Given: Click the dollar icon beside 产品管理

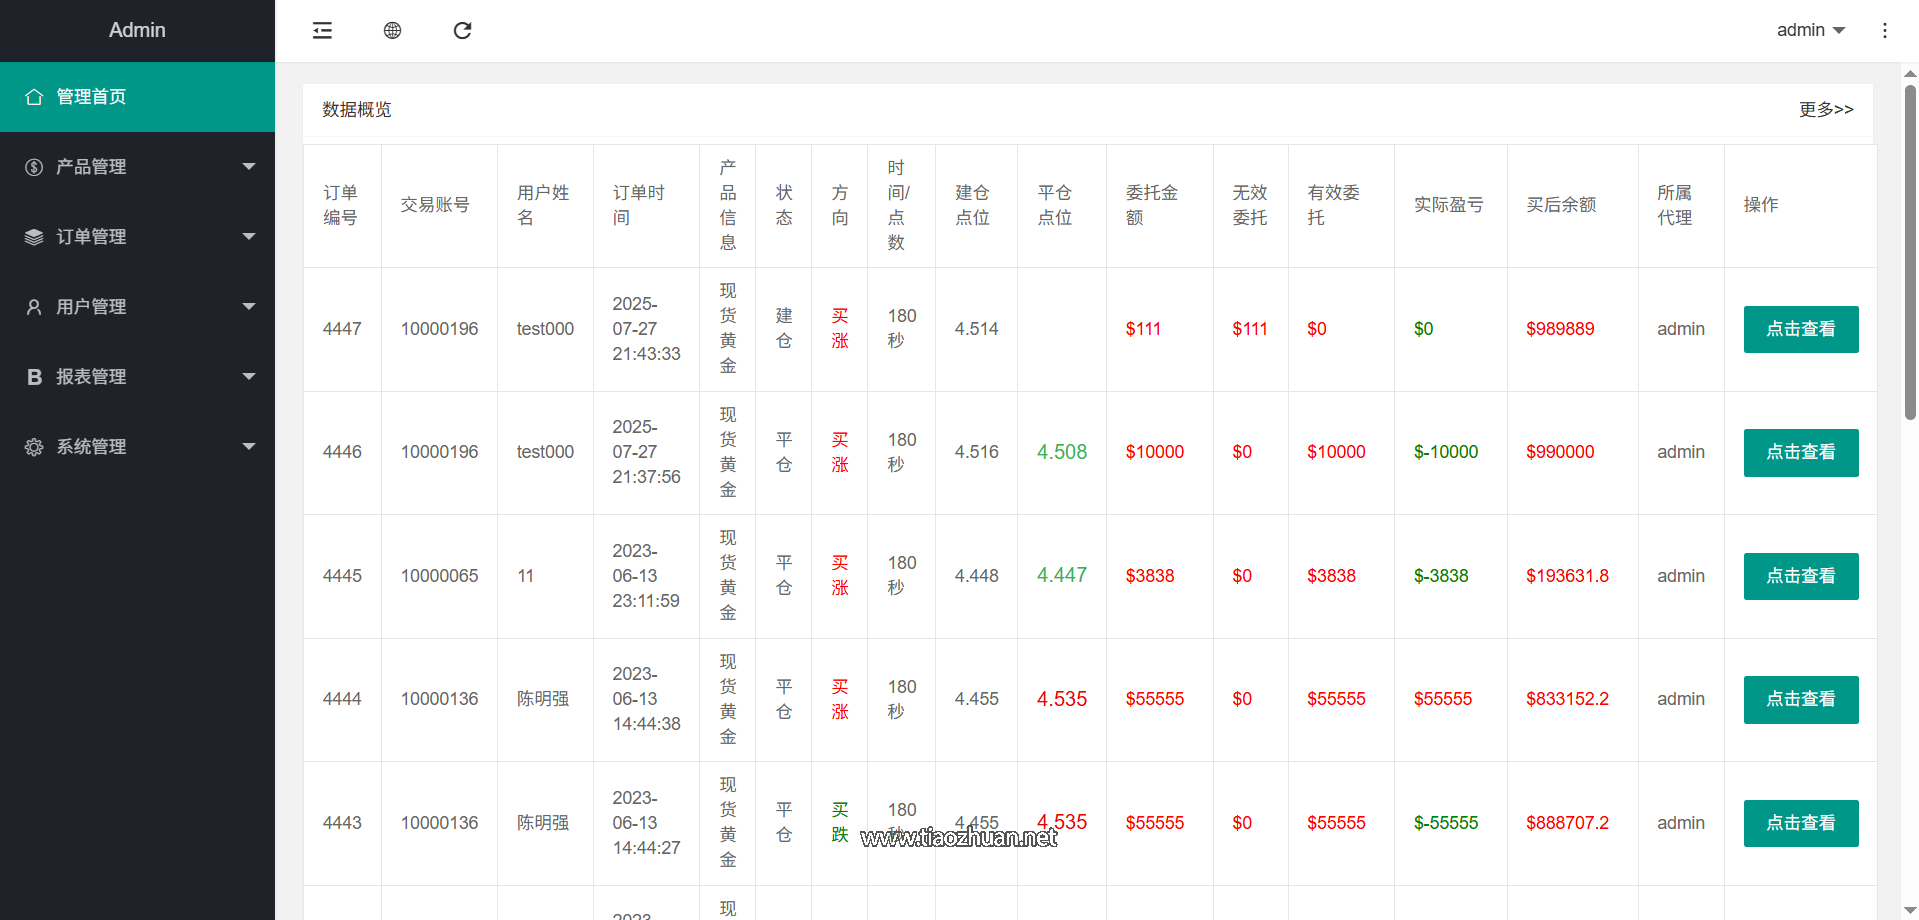Looking at the screenshot, I should 34,167.
